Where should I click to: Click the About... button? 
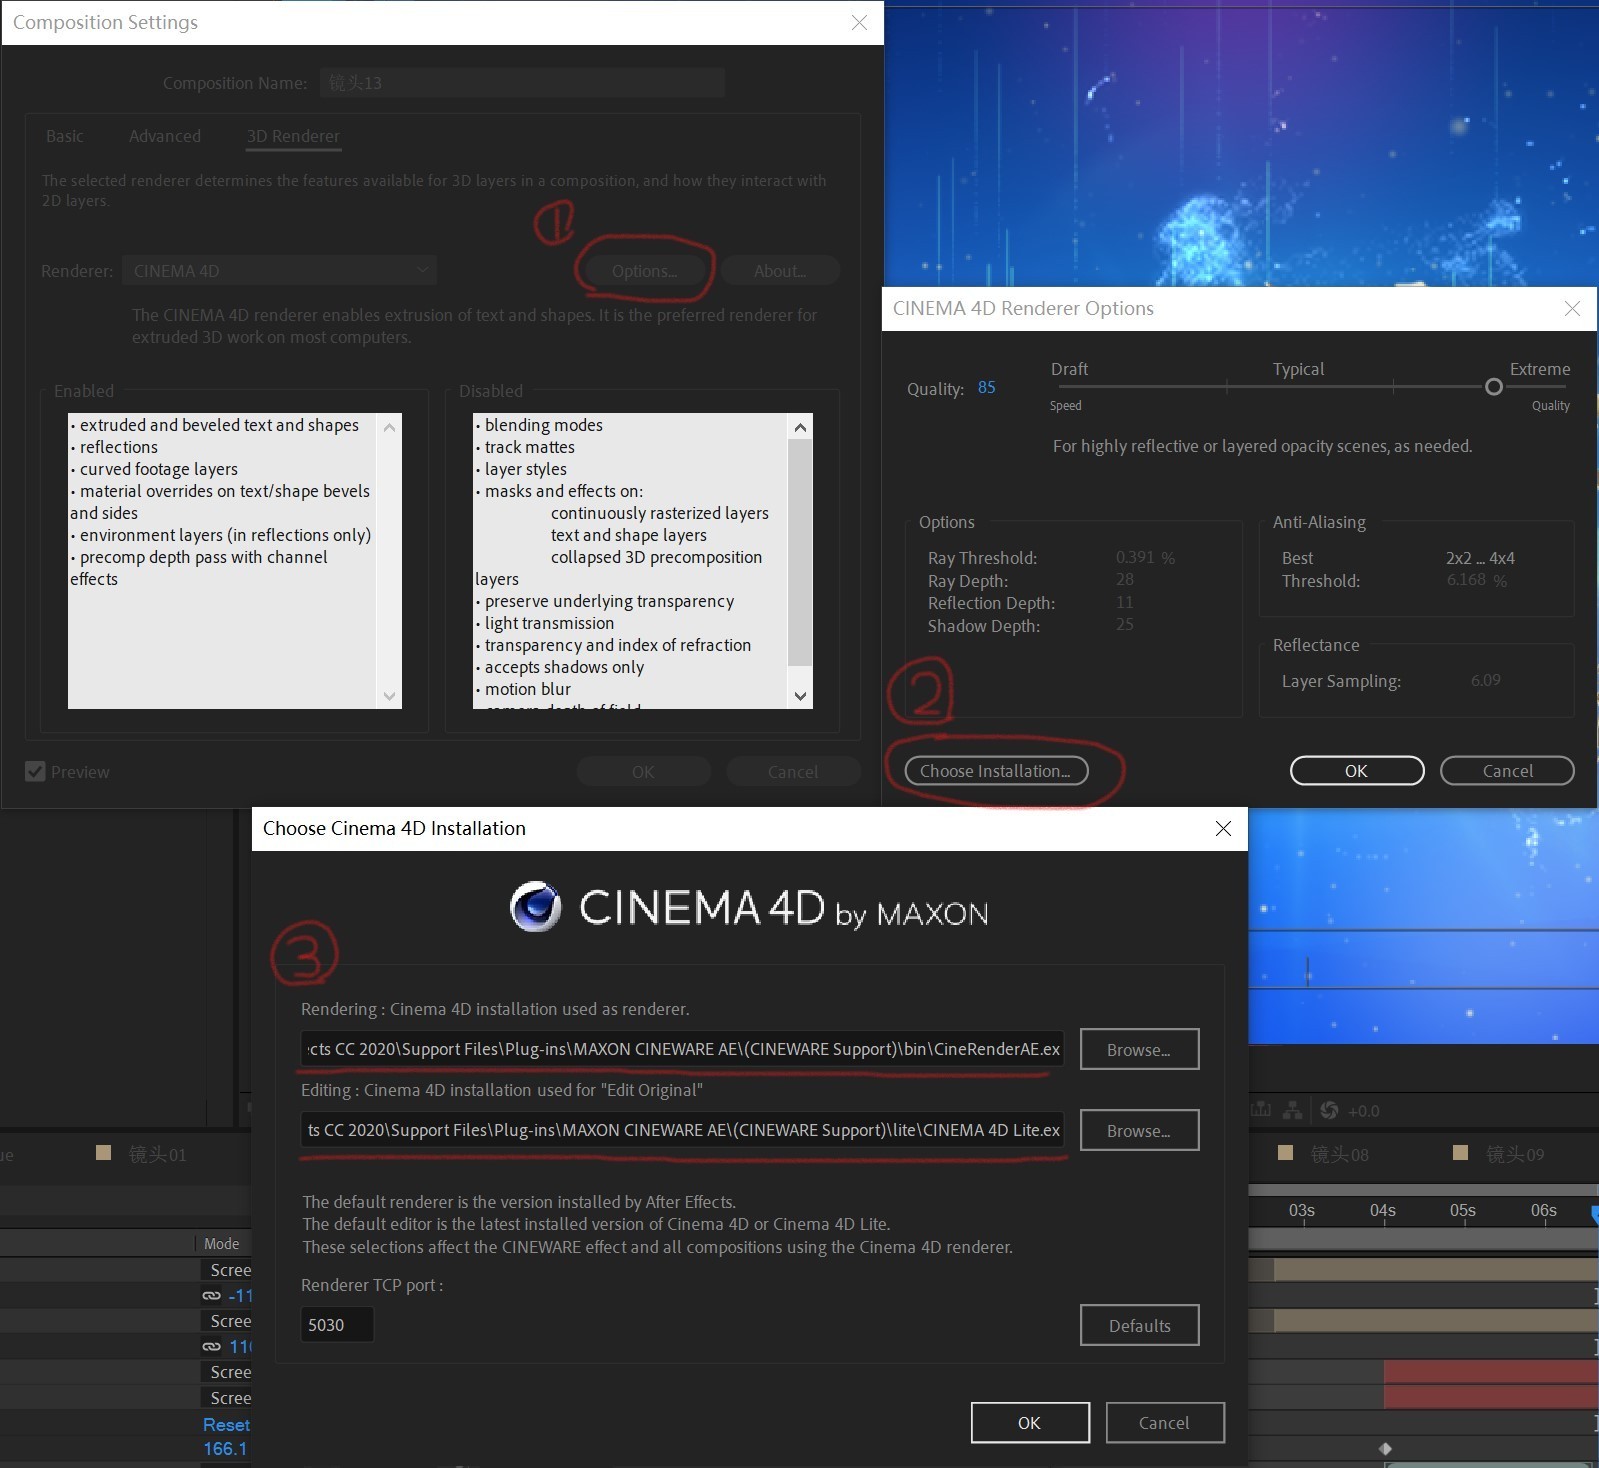pos(780,271)
